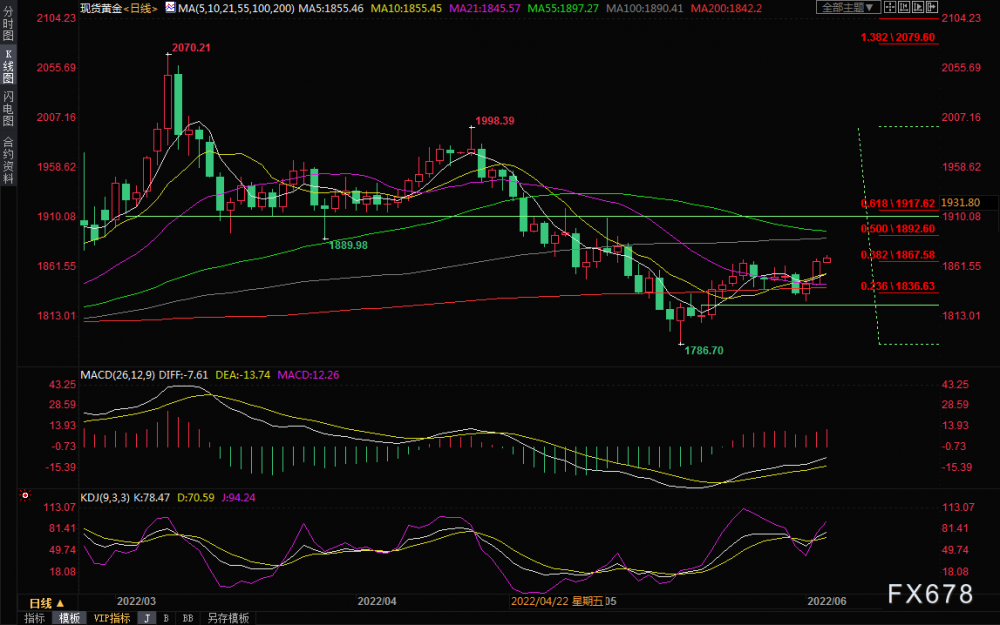Screen dimensions: 1000x625
Task: Click the 2022/06 date axis label
Action: pyautogui.click(x=827, y=601)
